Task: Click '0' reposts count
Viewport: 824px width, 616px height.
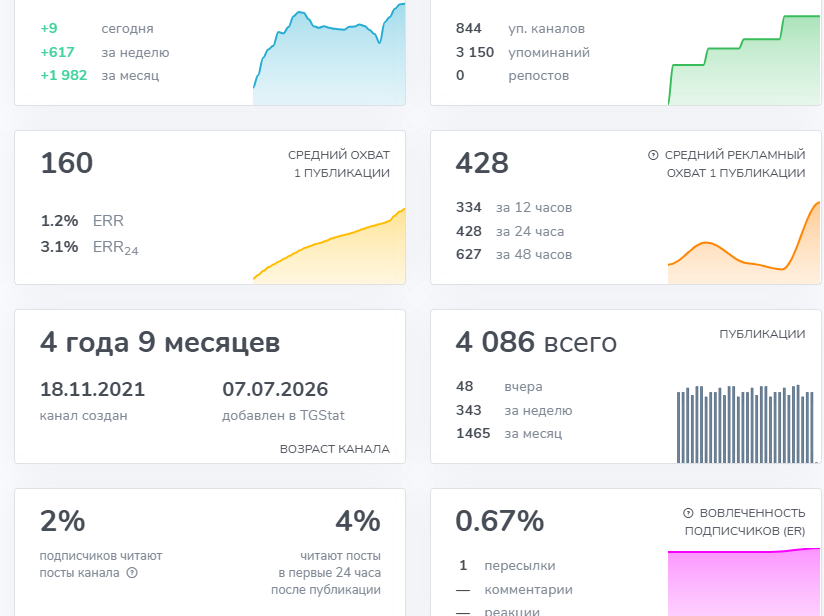Action: click(x=460, y=75)
